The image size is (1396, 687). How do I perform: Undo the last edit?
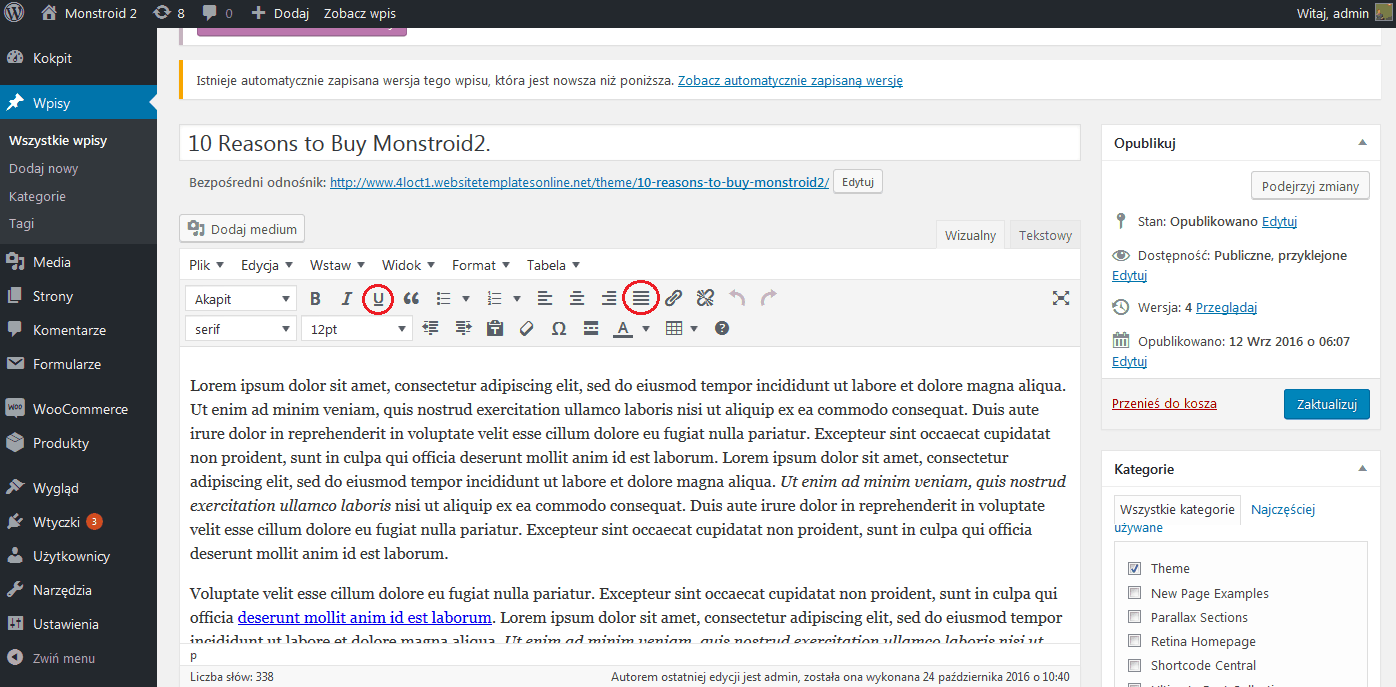(x=737, y=298)
